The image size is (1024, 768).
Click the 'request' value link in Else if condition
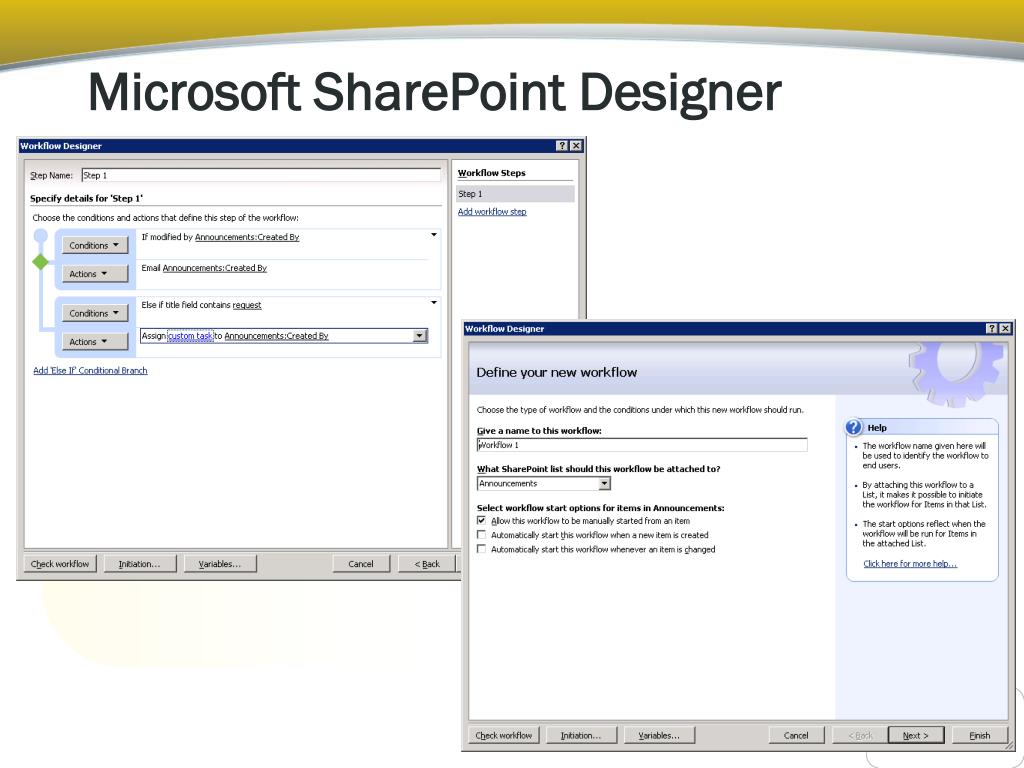coord(247,305)
